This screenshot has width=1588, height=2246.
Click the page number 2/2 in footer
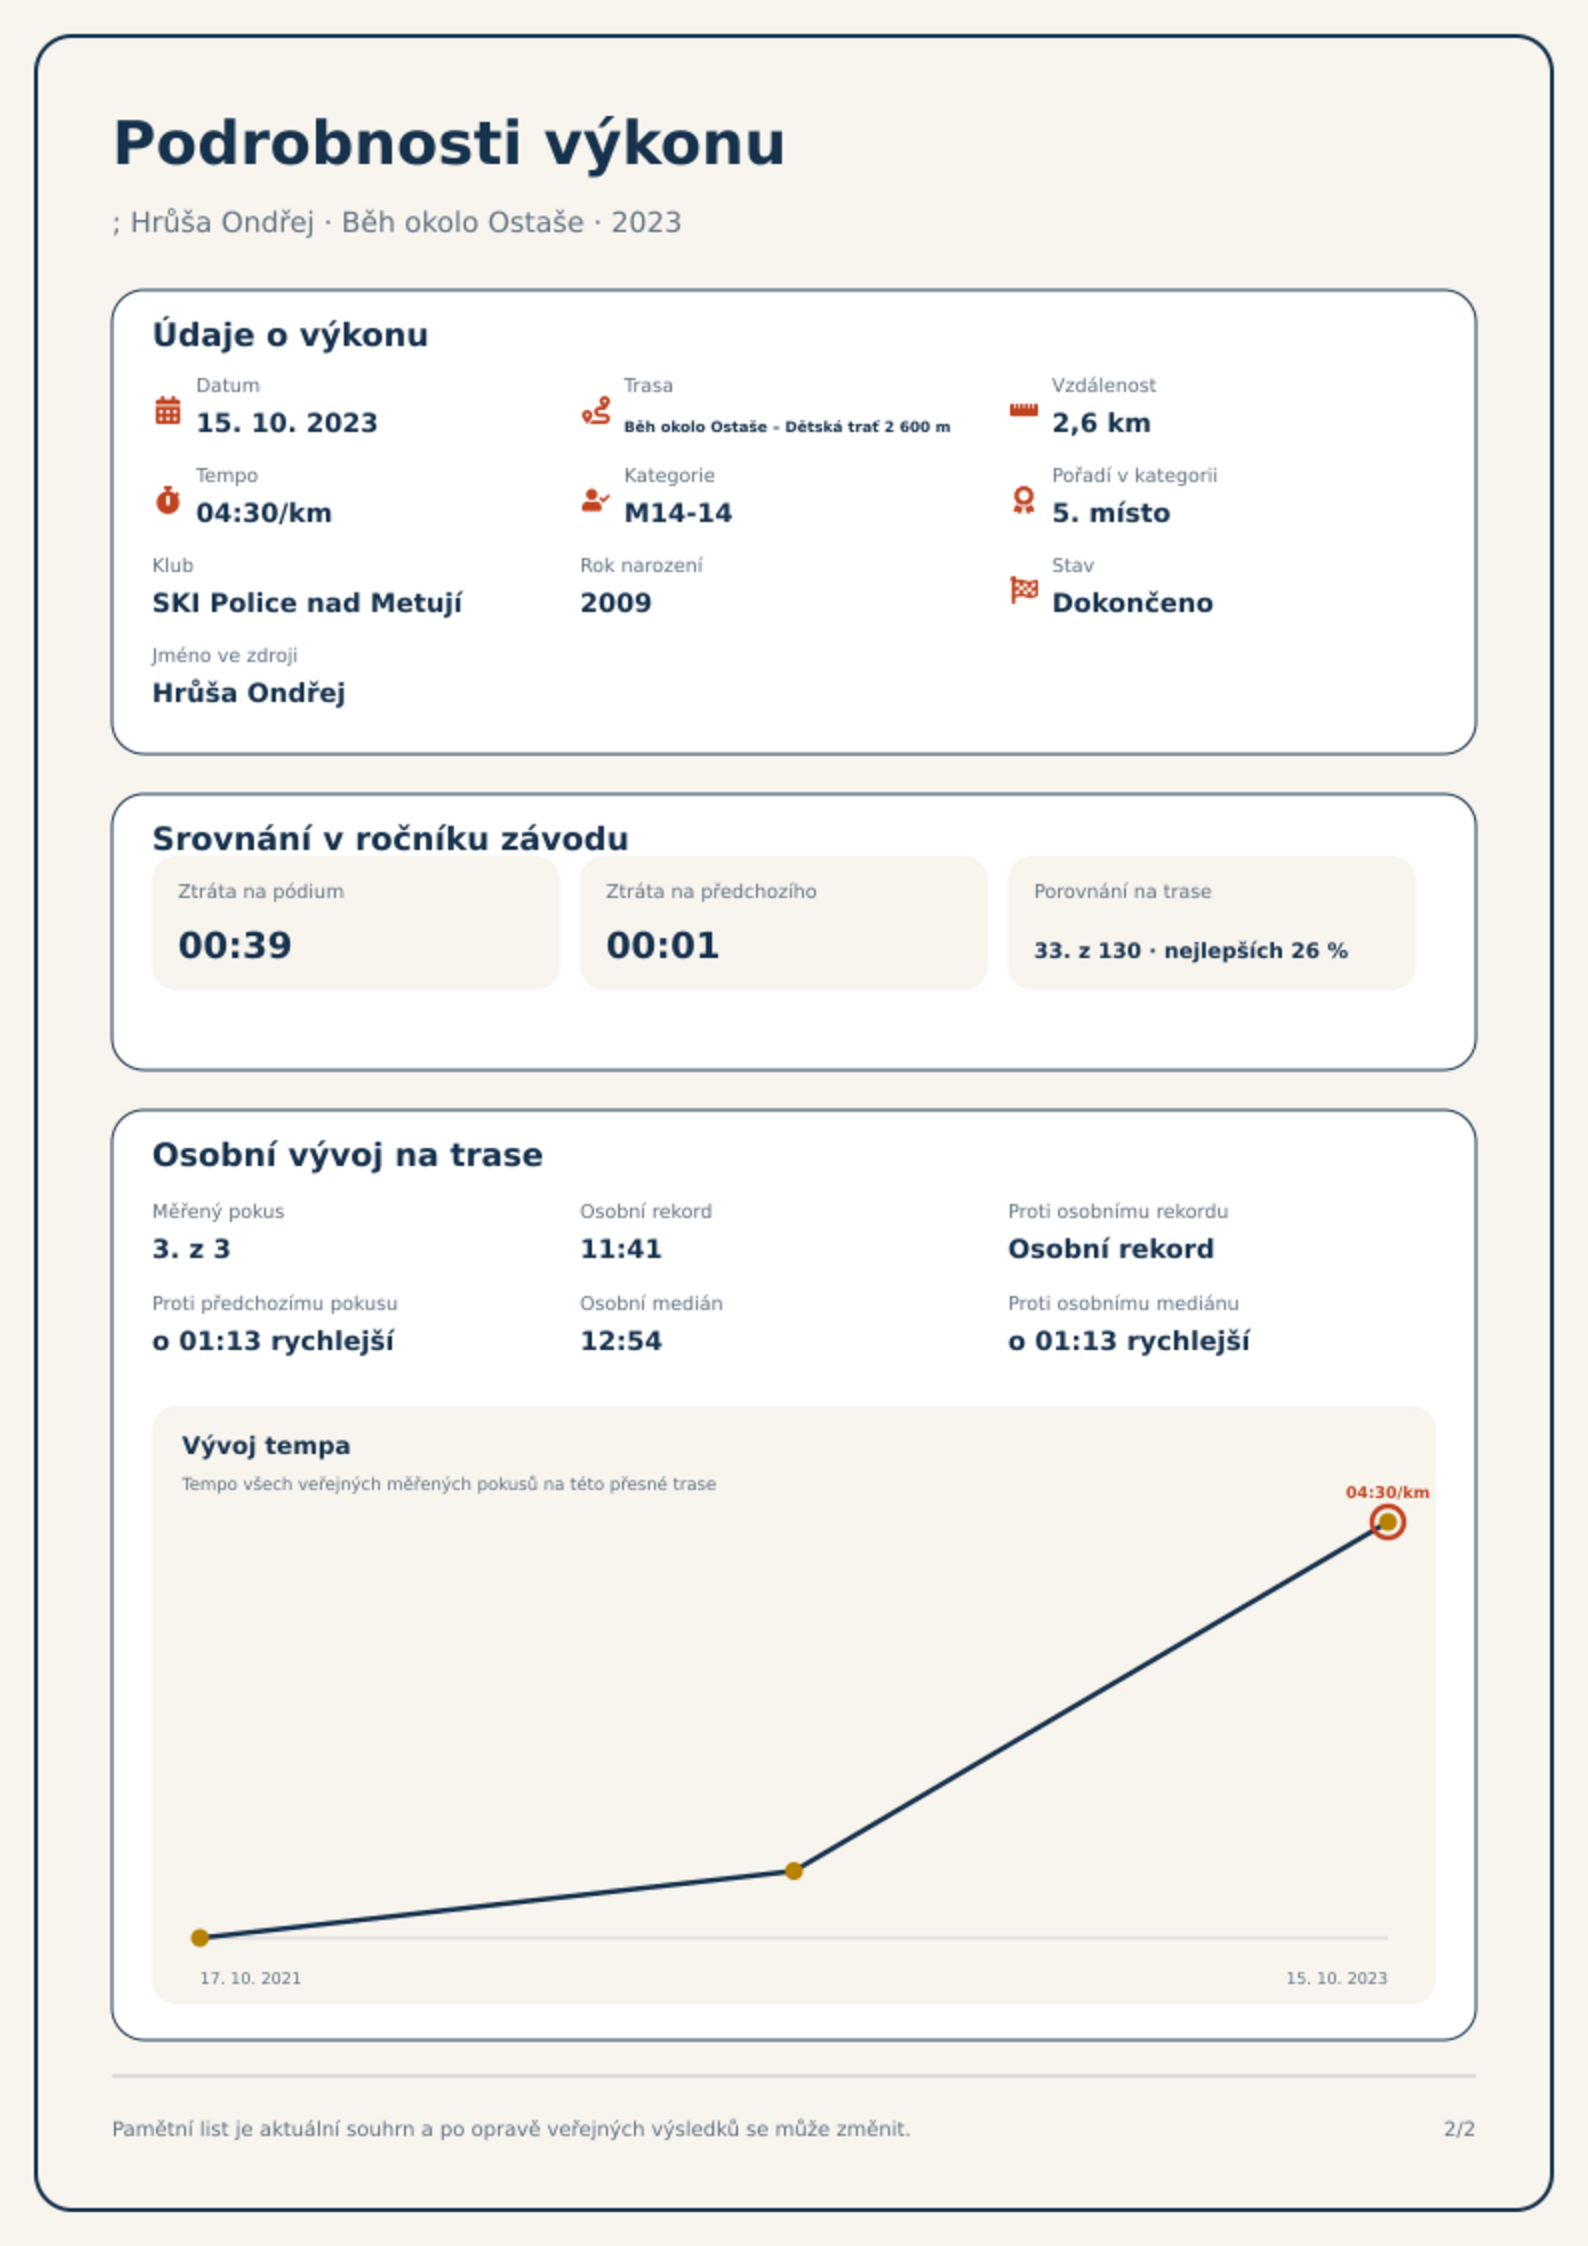pyautogui.click(x=1459, y=2129)
